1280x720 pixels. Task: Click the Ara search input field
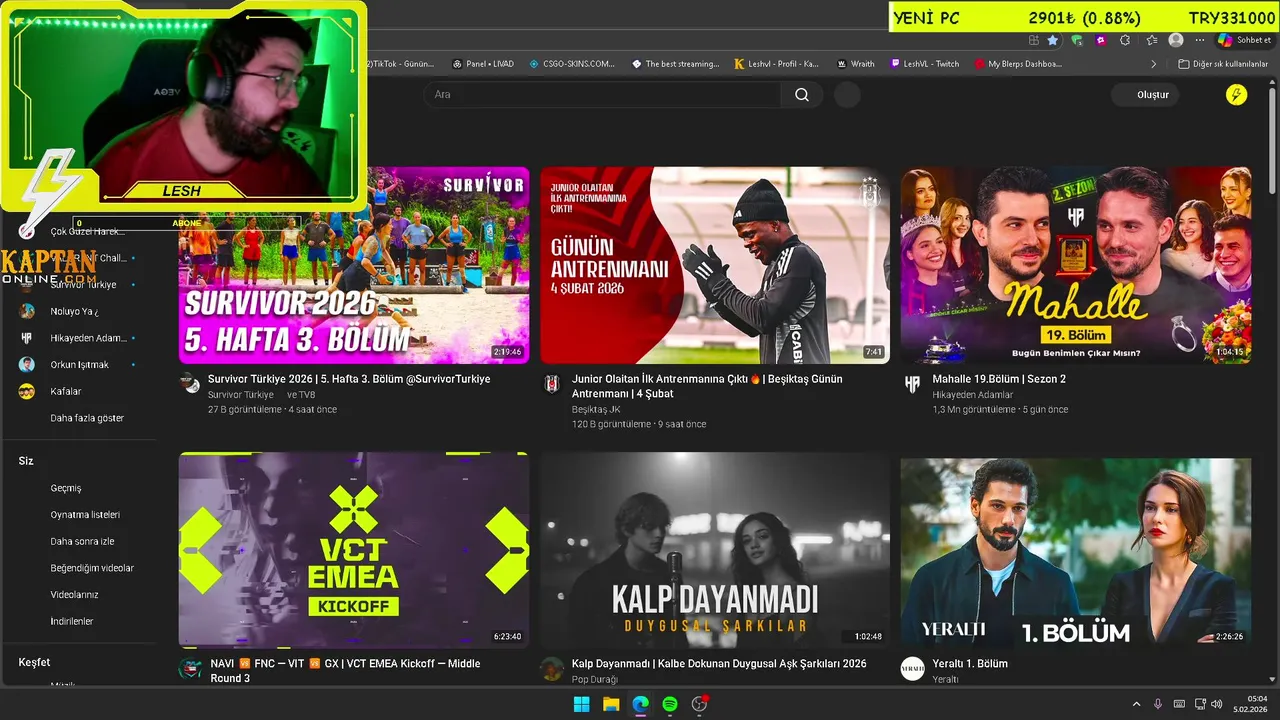pyautogui.click(x=602, y=95)
